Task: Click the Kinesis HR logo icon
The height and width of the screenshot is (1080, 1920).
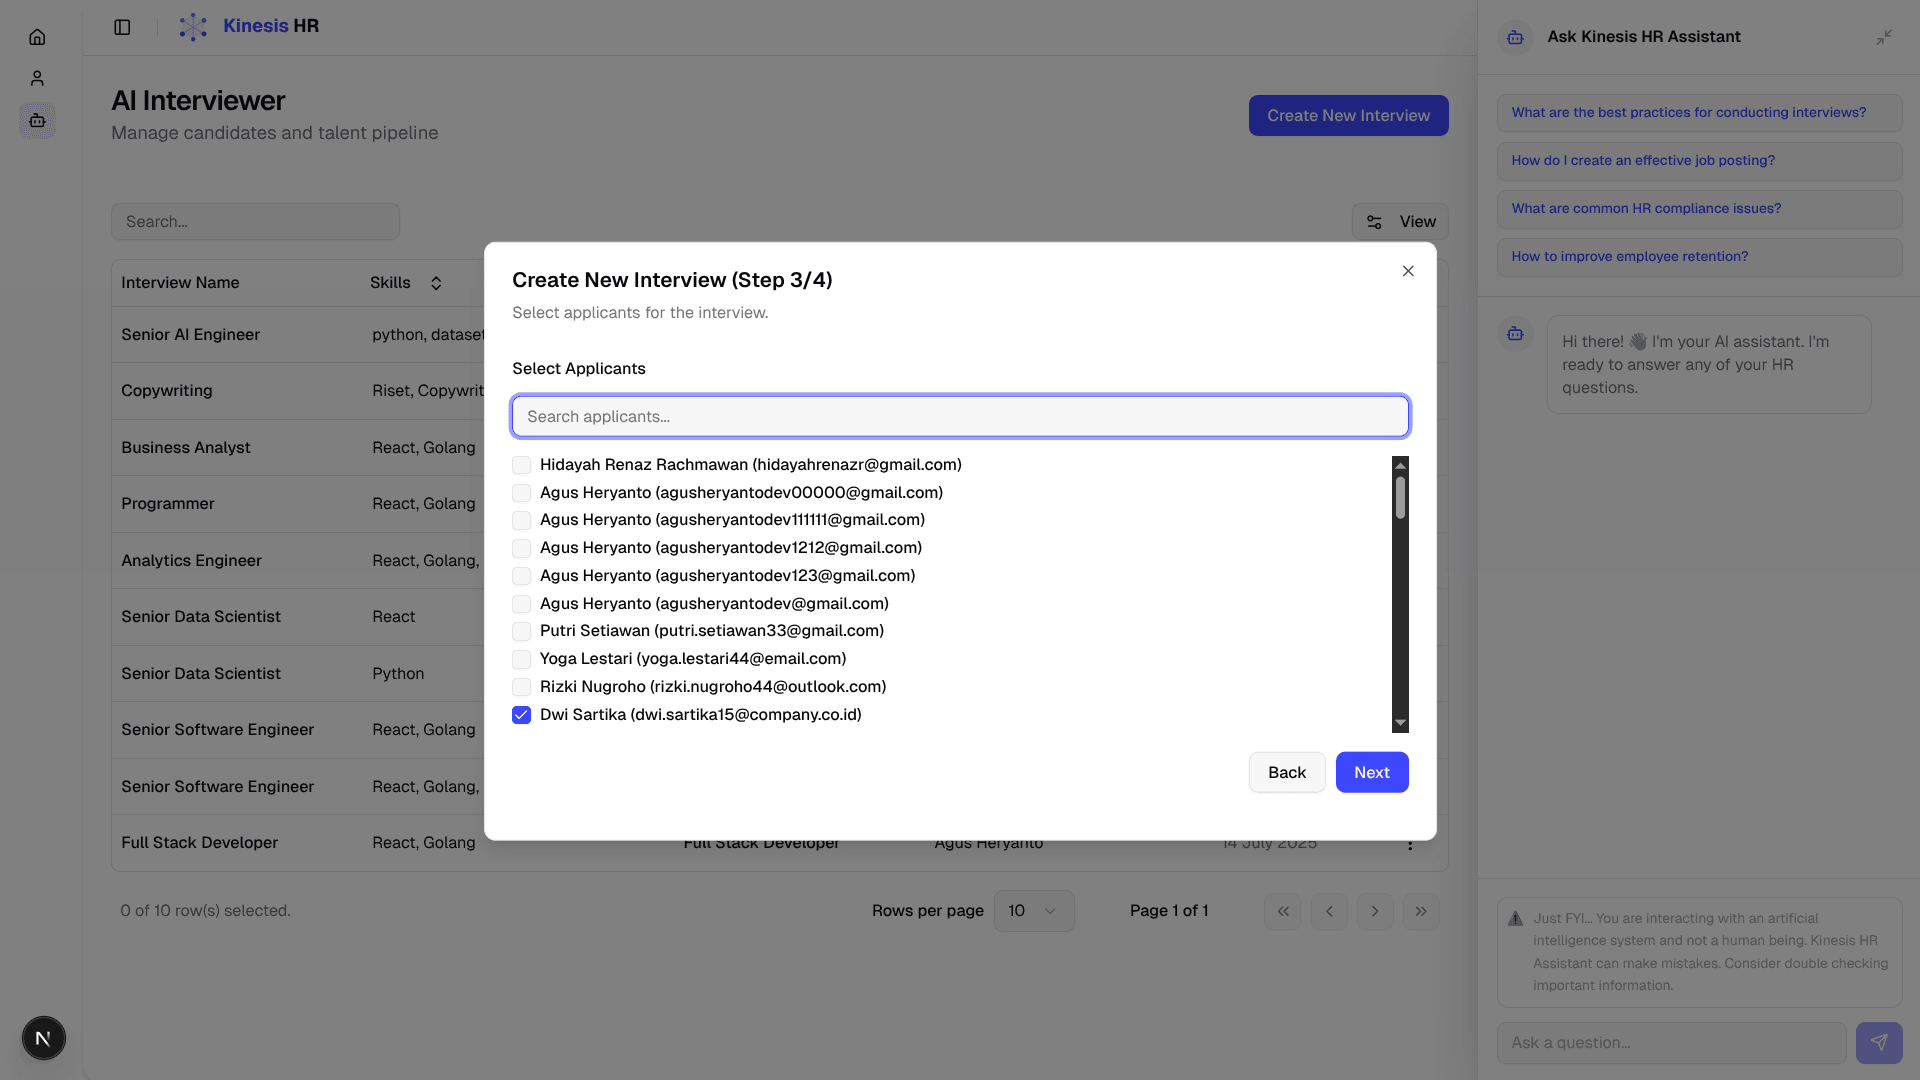Action: (192, 26)
